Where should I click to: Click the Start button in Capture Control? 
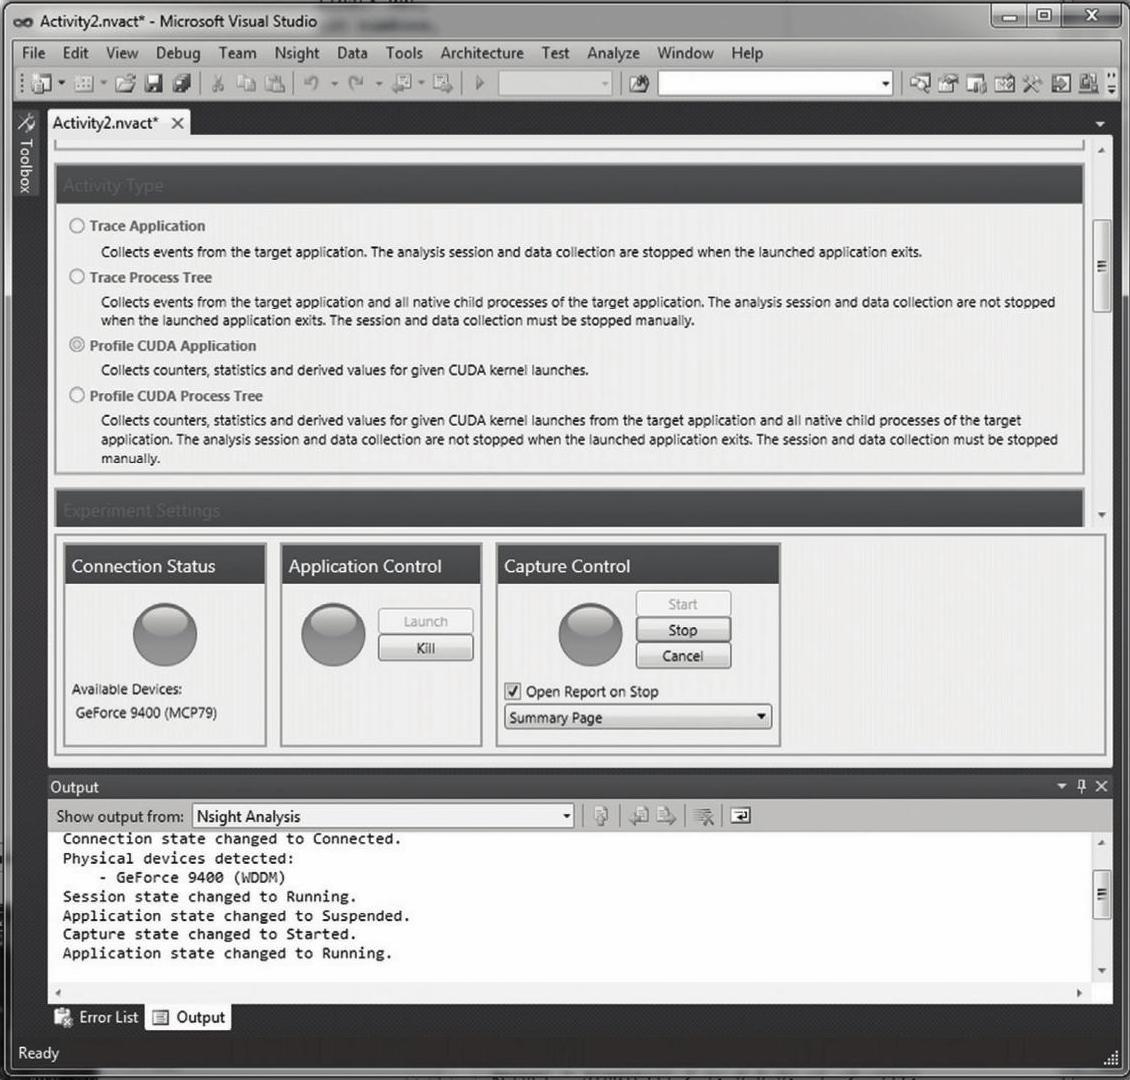[x=682, y=604]
